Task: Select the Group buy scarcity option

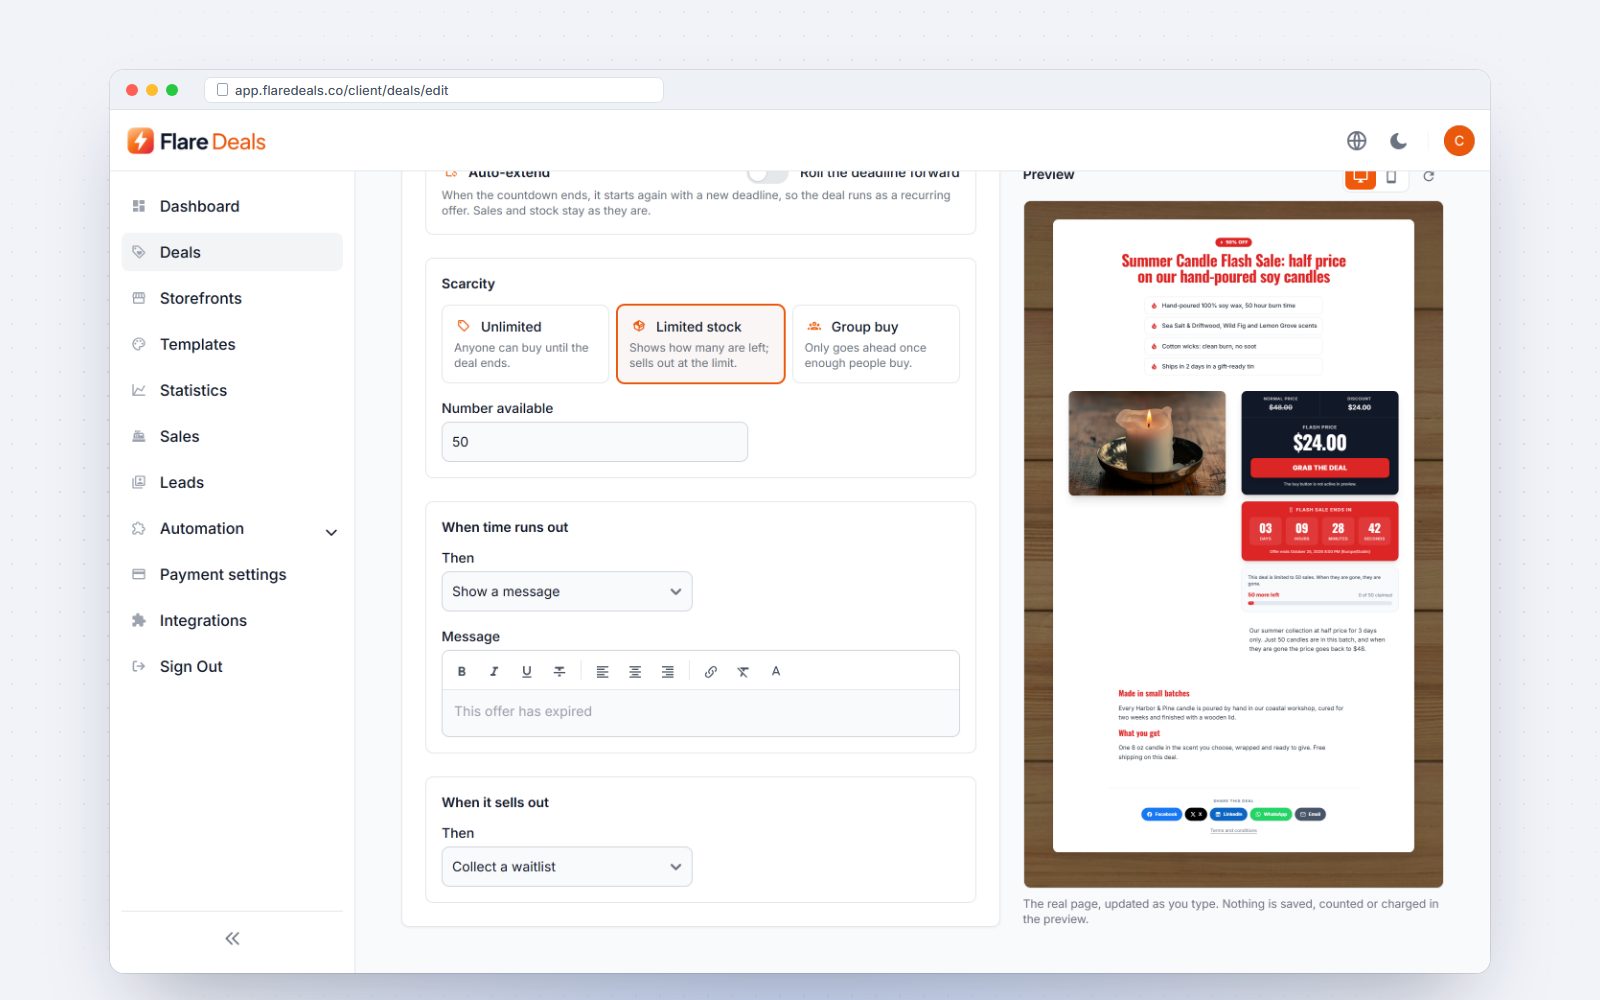Action: 876,344
